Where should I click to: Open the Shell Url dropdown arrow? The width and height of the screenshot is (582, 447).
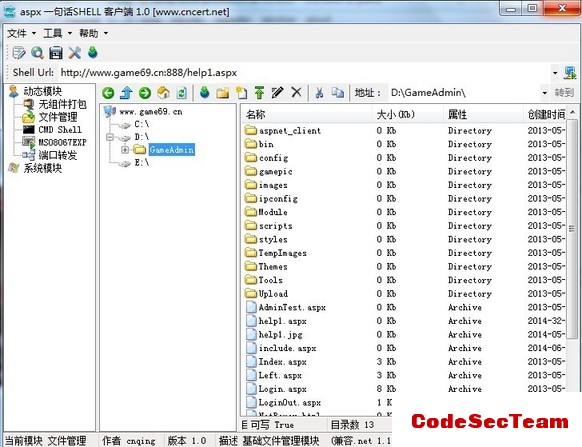tap(555, 73)
